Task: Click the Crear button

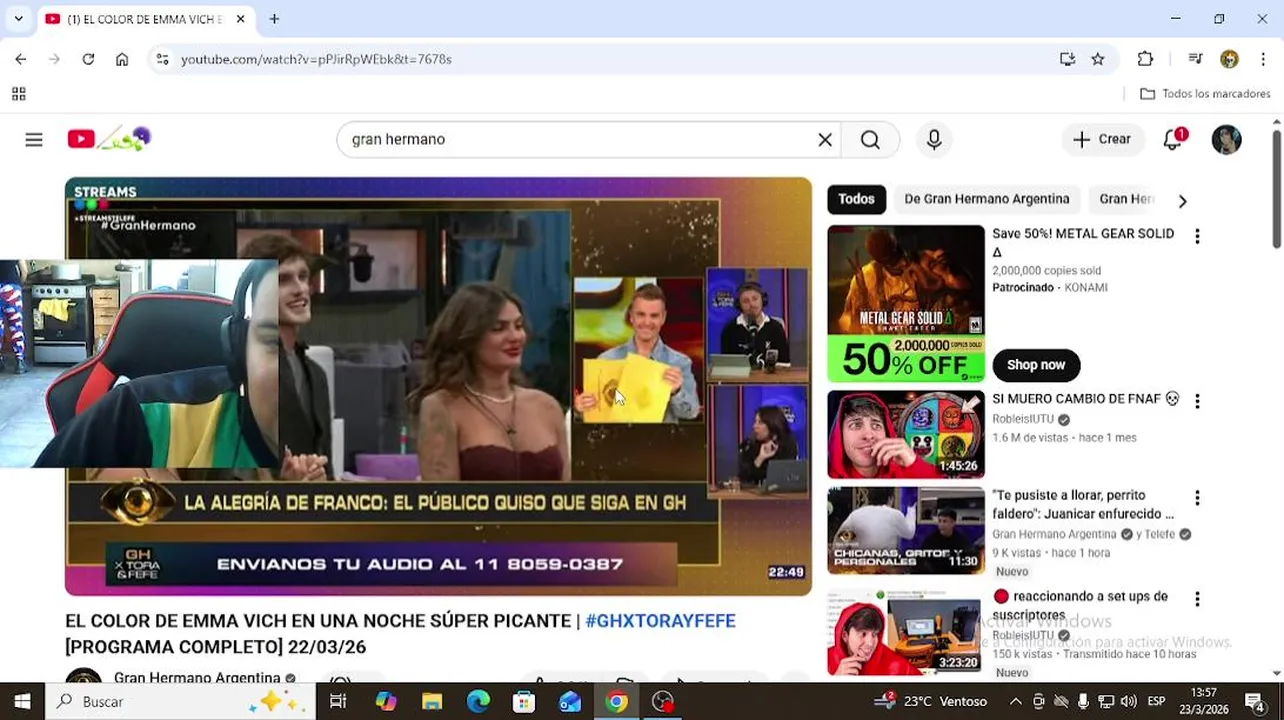Action: (x=1102, y=140)
